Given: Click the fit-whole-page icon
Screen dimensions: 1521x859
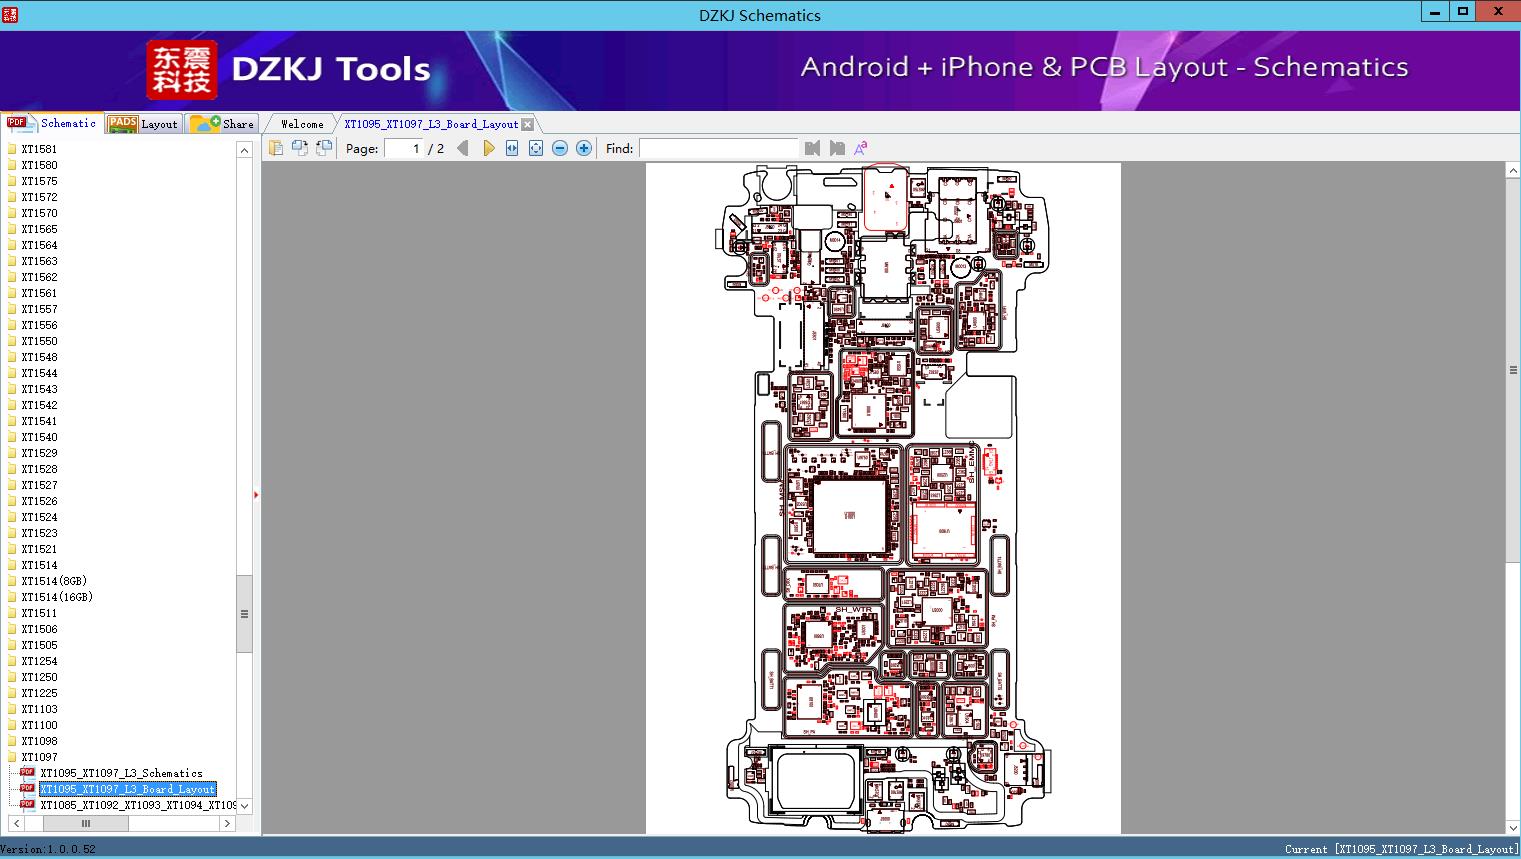Looking at the screenshot, I should coord(536,148).
